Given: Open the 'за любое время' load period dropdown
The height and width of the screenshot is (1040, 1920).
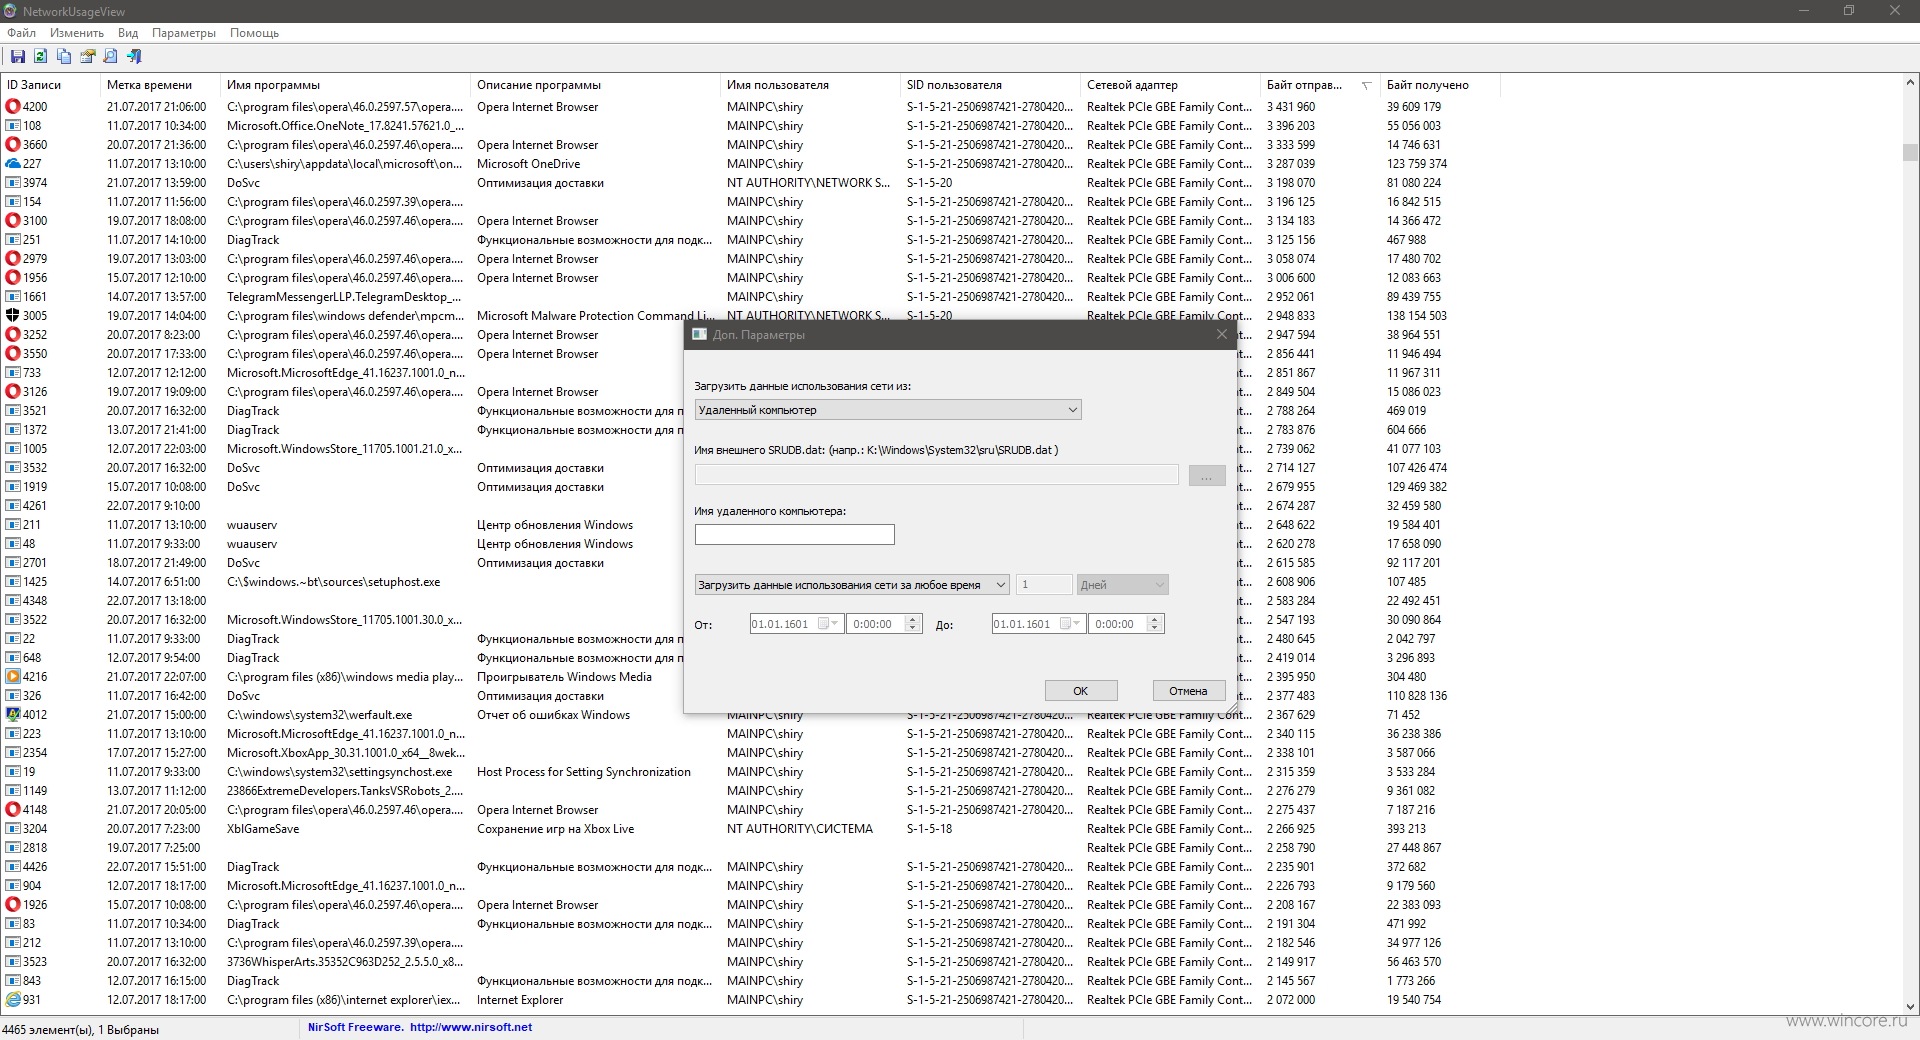Looking at the screenshot, I should tap(852, 584).
